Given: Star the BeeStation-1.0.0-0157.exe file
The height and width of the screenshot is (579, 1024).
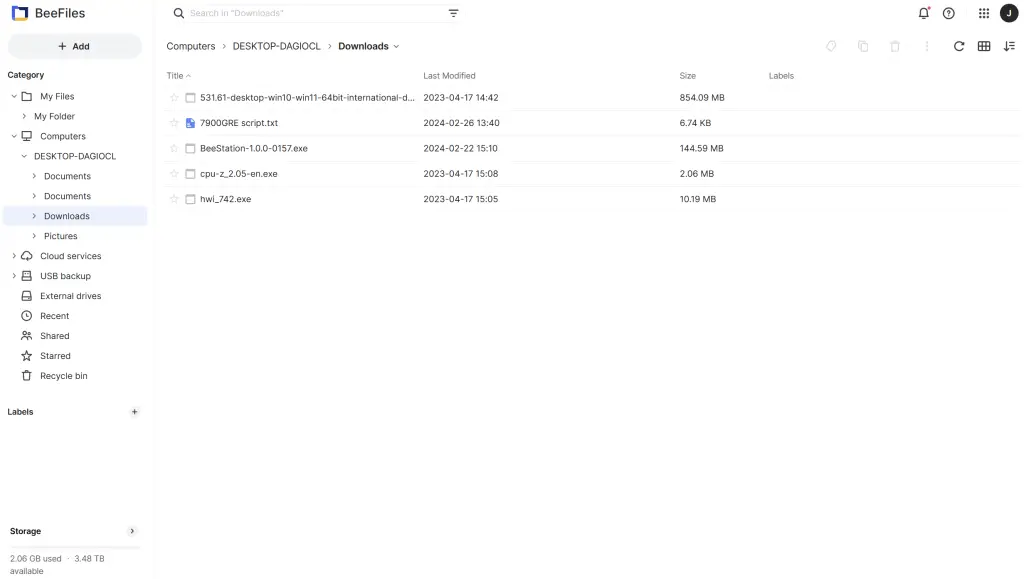Looking at the screenshot, I should (174, 148).
